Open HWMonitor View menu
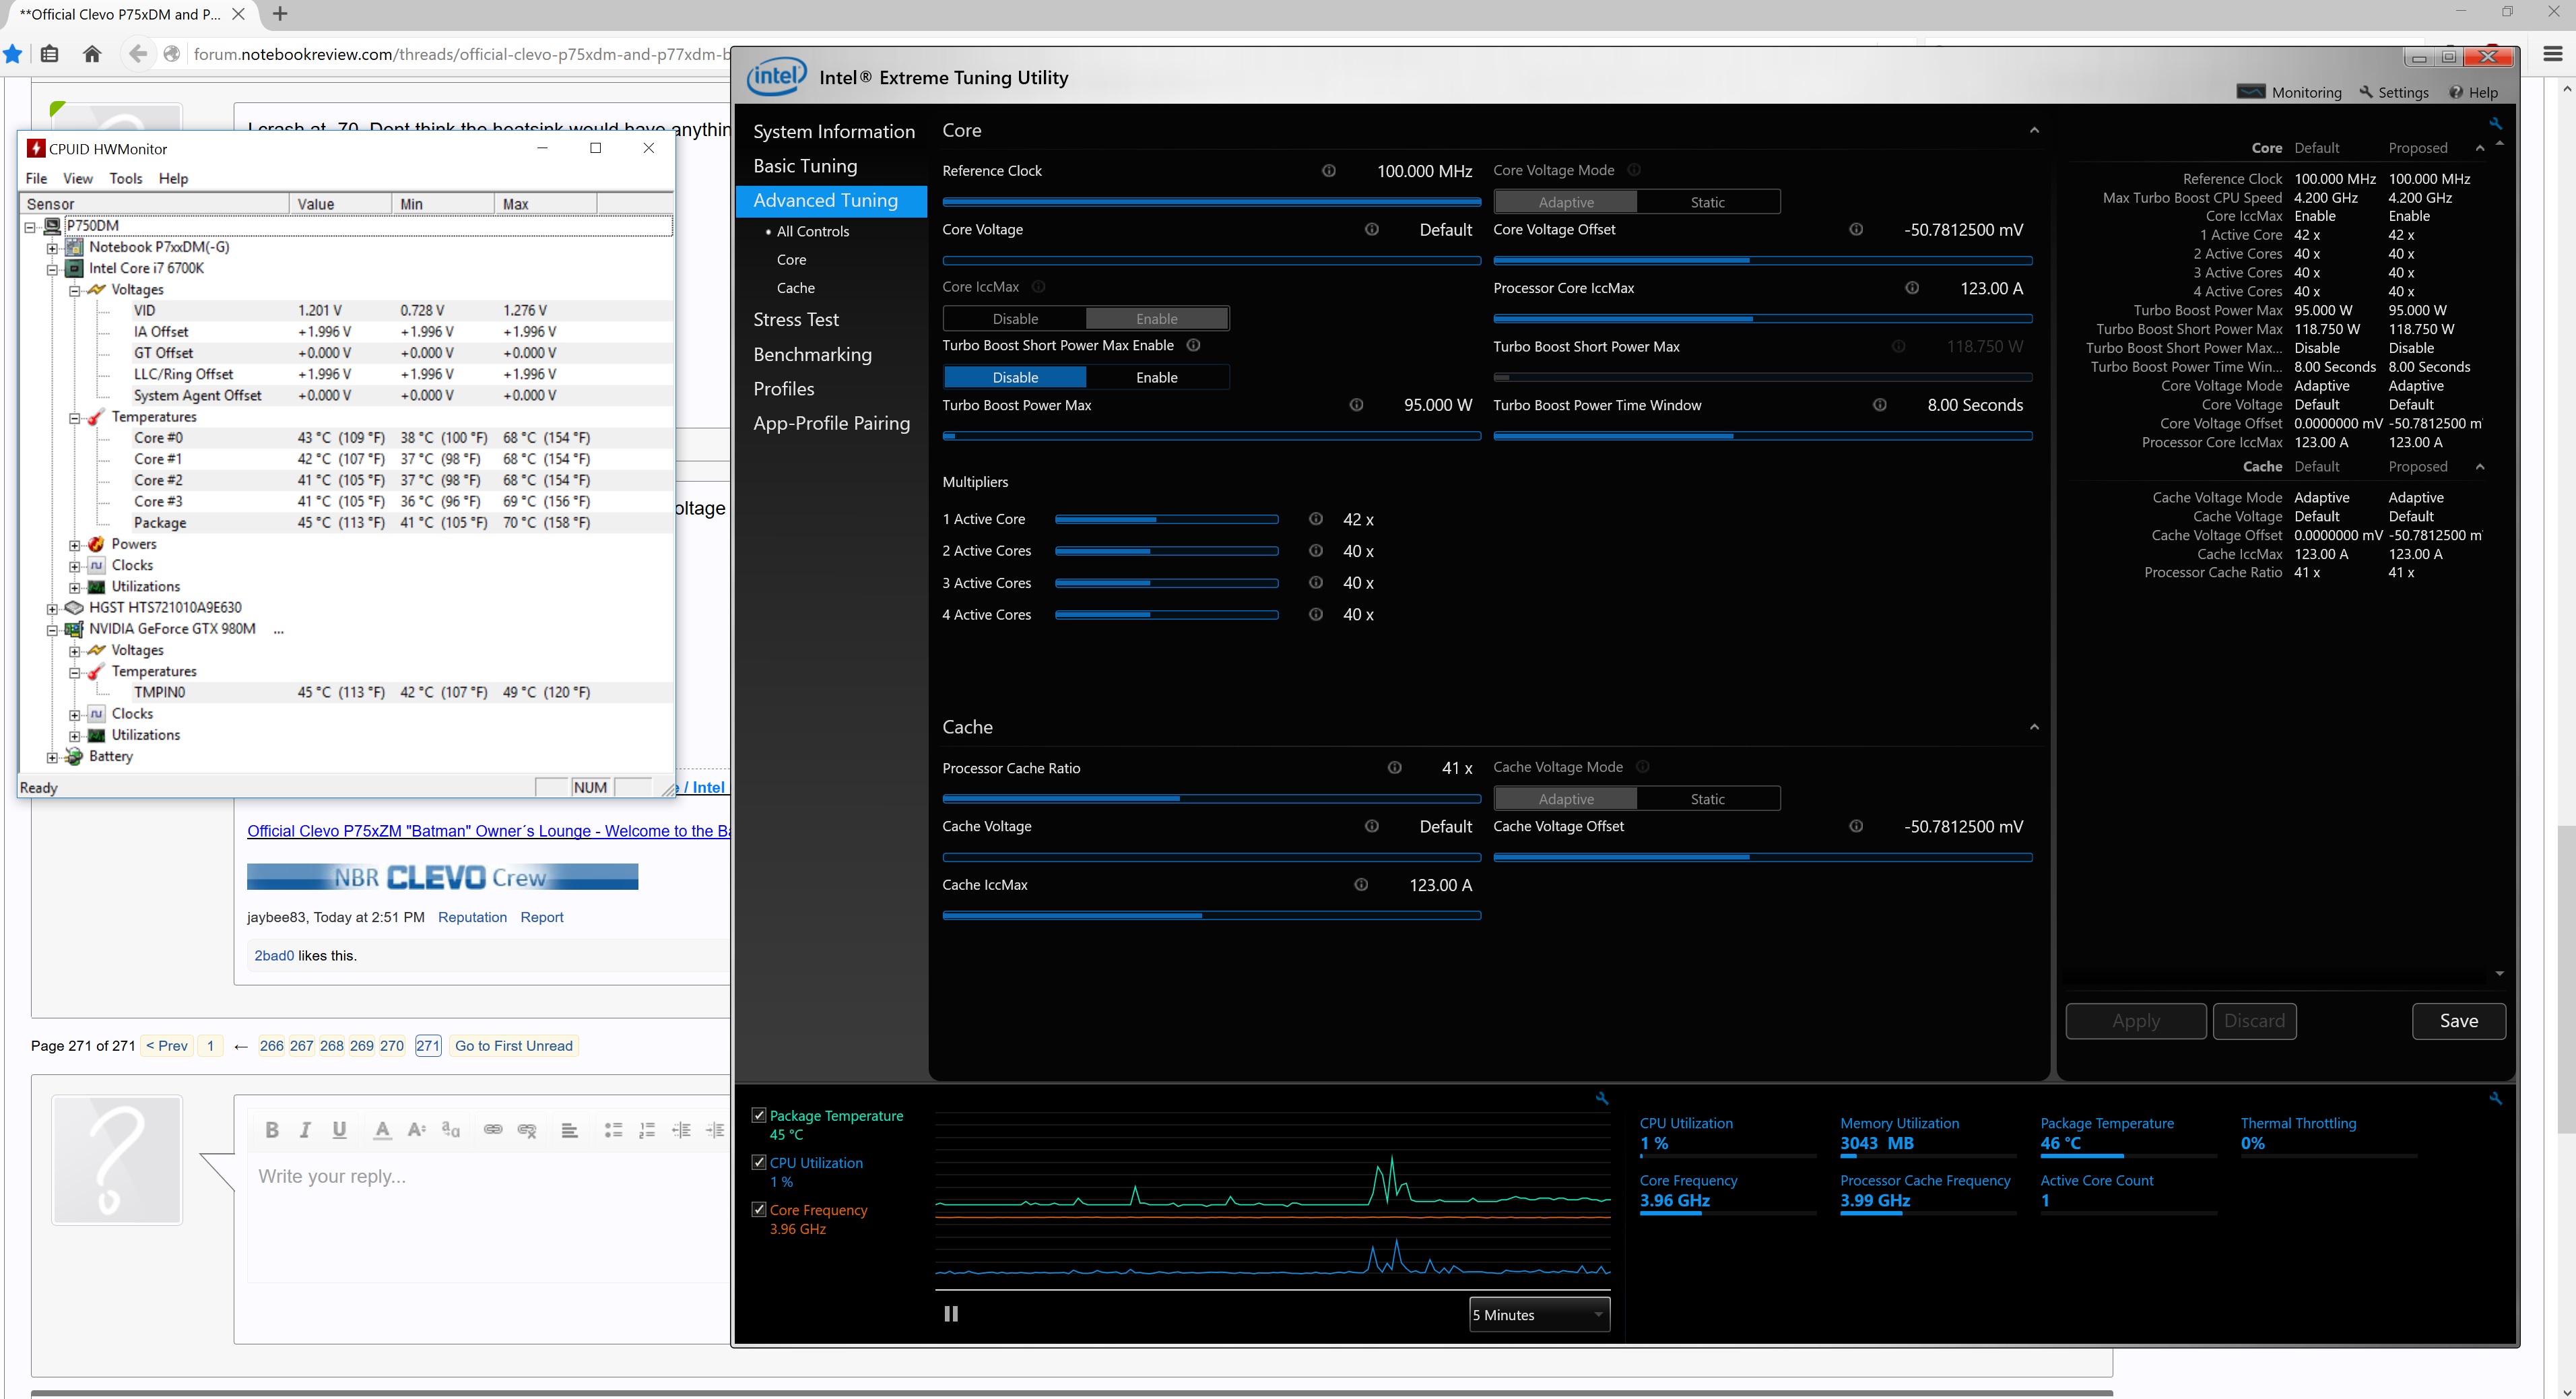Screen dimensions: 2576x1399 coord(77,178)
